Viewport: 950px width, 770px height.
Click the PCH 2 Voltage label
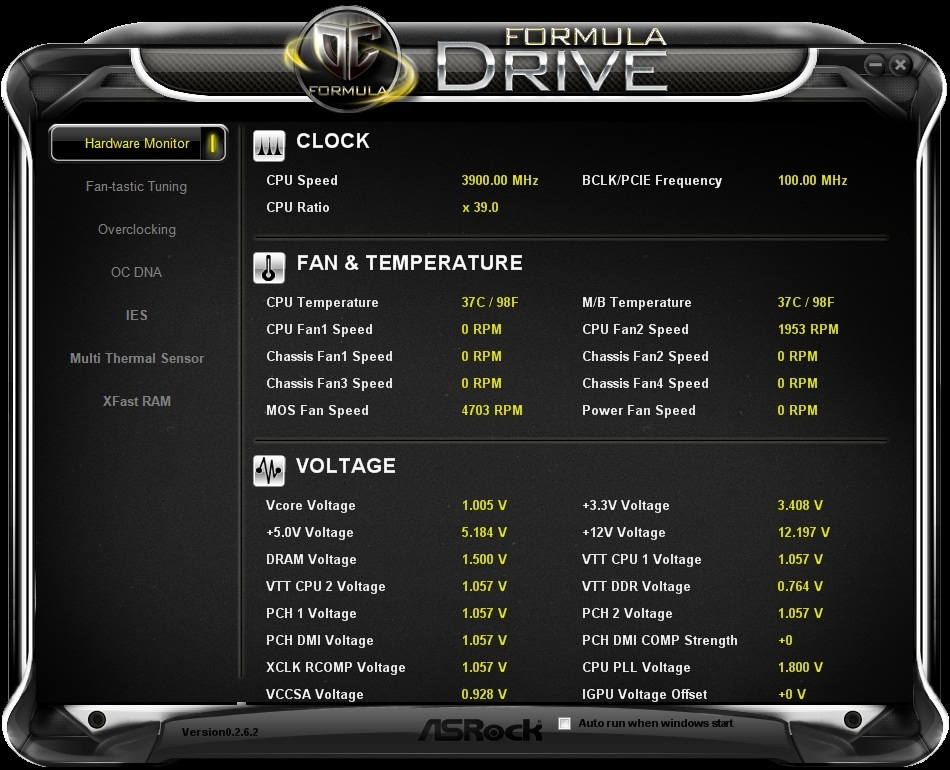[x=627, y=614]
